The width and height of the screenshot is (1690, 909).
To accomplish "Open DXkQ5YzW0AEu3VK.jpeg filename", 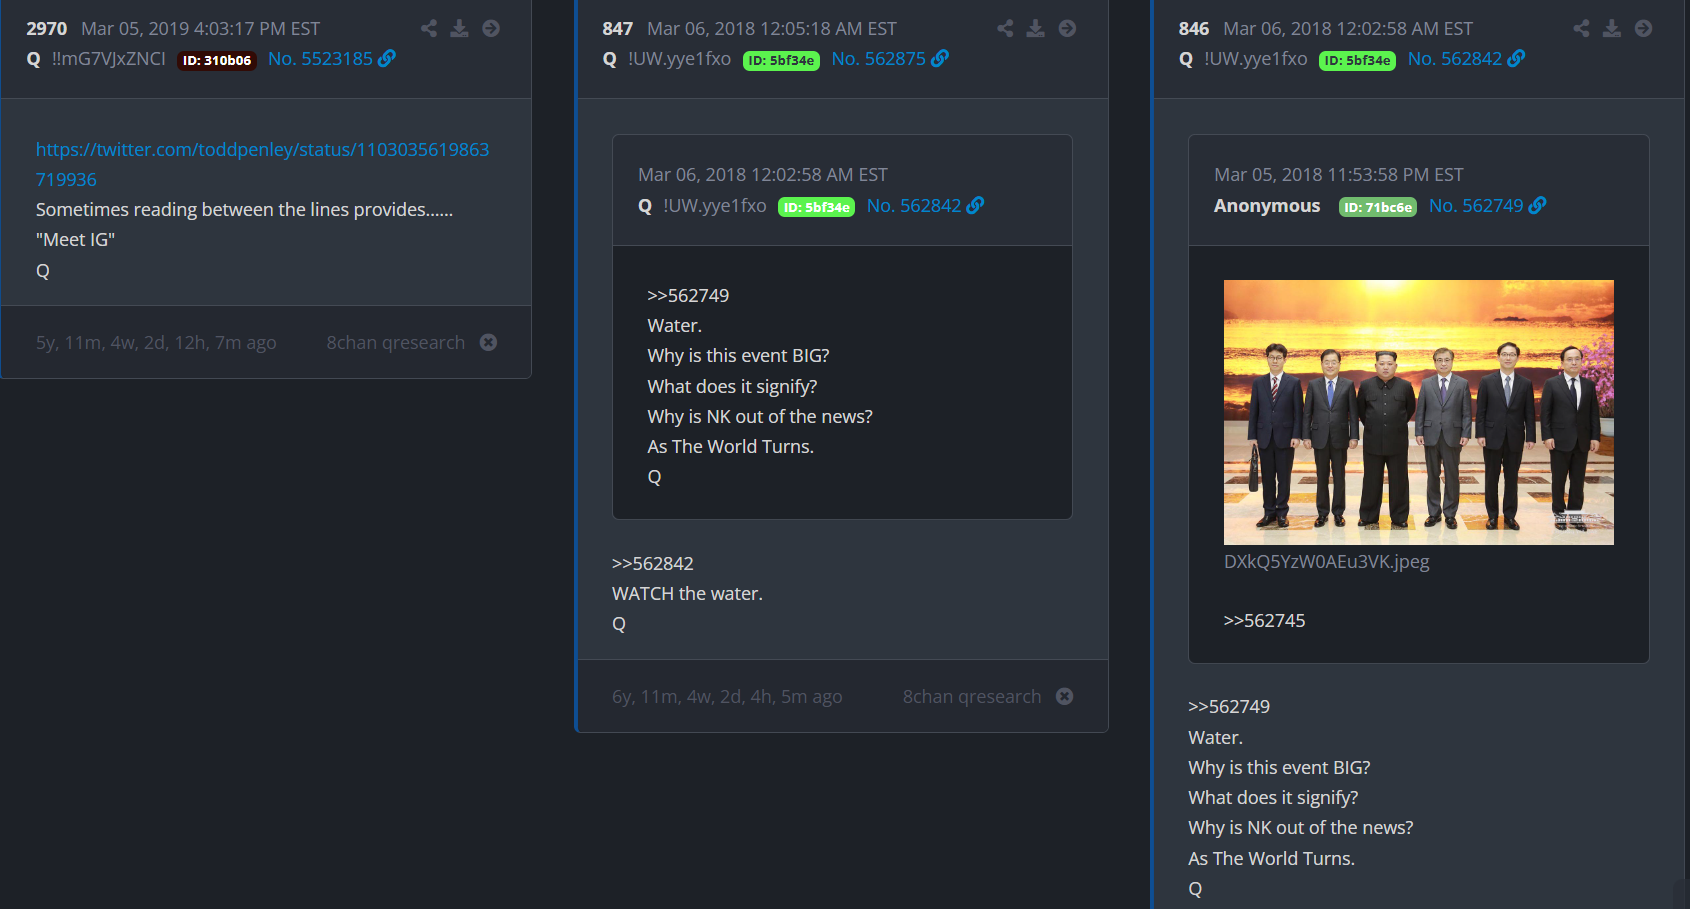I will 1326,561.
